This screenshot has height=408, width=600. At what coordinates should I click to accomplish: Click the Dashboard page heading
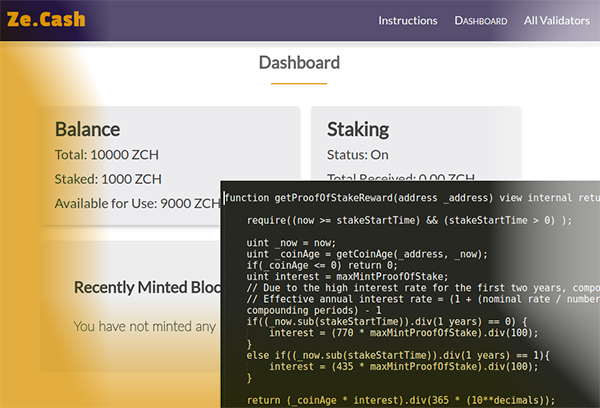[x=299, y=62]
